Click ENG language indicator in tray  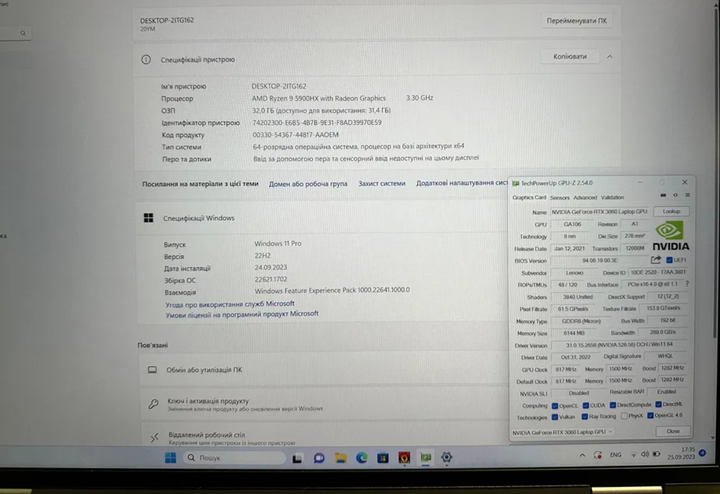[x=616, y=455]
